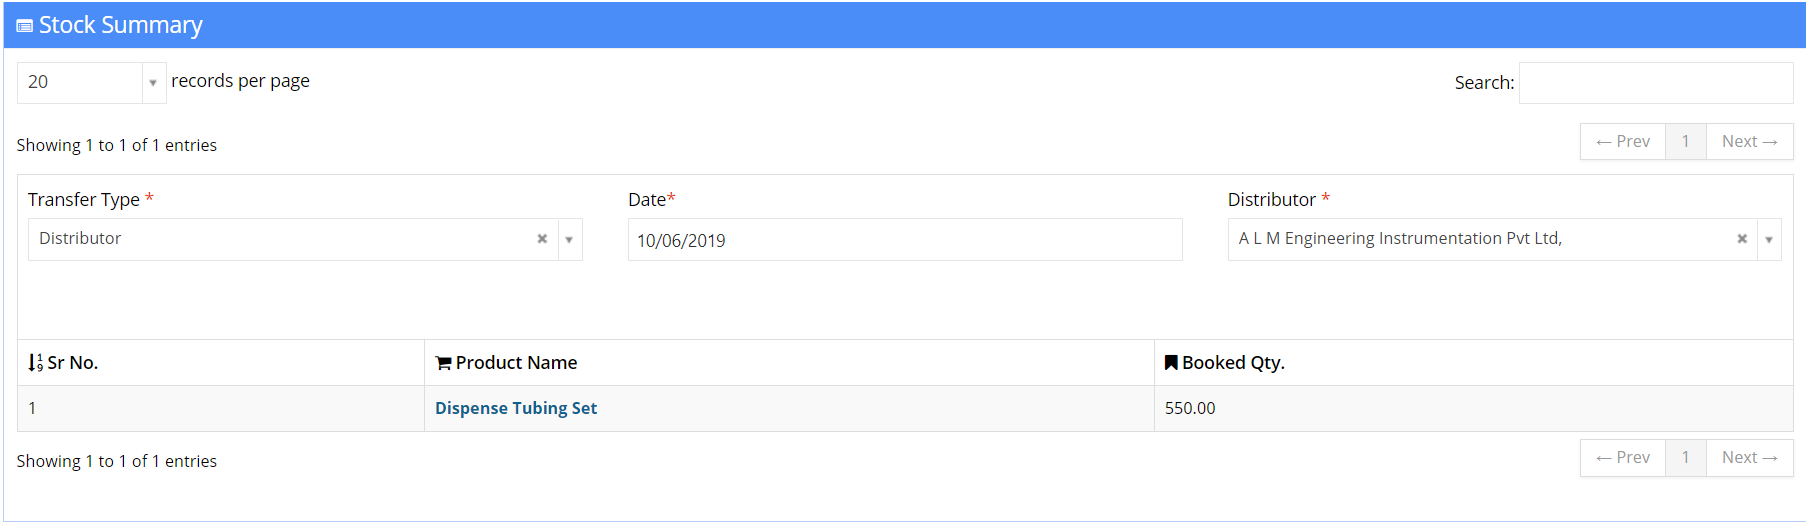Open the Dispense Tubing Set link
This screenshot has height=525, width=1806.
click(516, 408)
